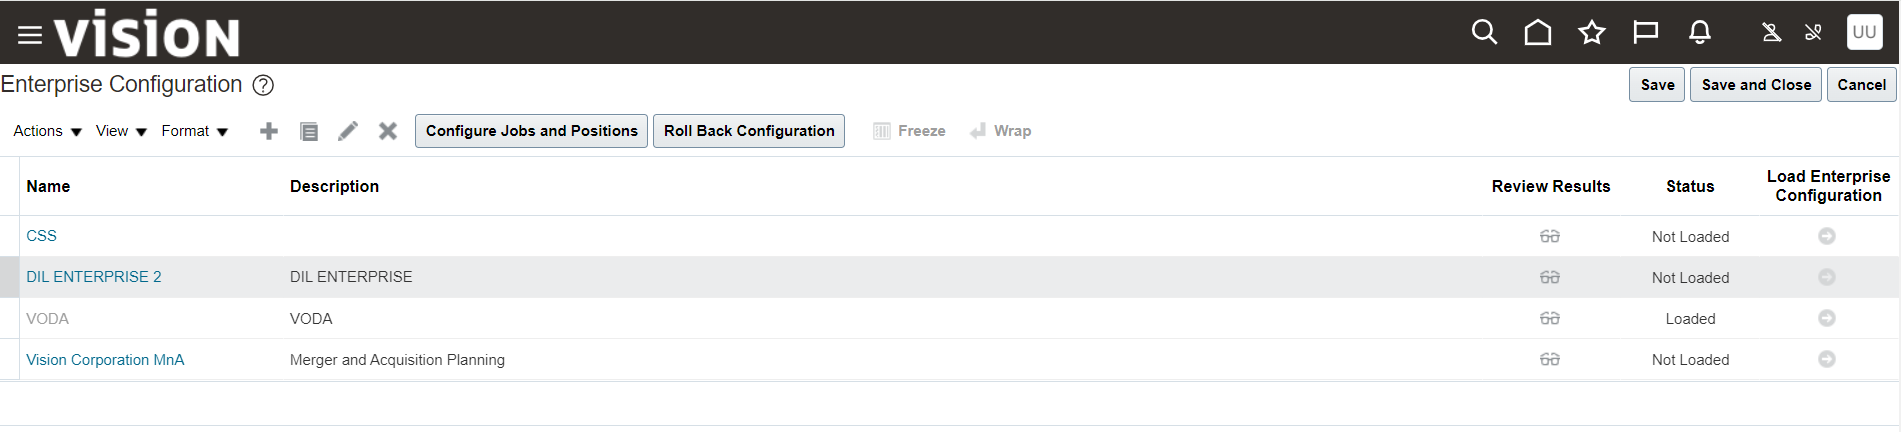Click the Edit pencil toolbar icon
The width and height of the screenshot is (1901, 432).
coord(347,131)
